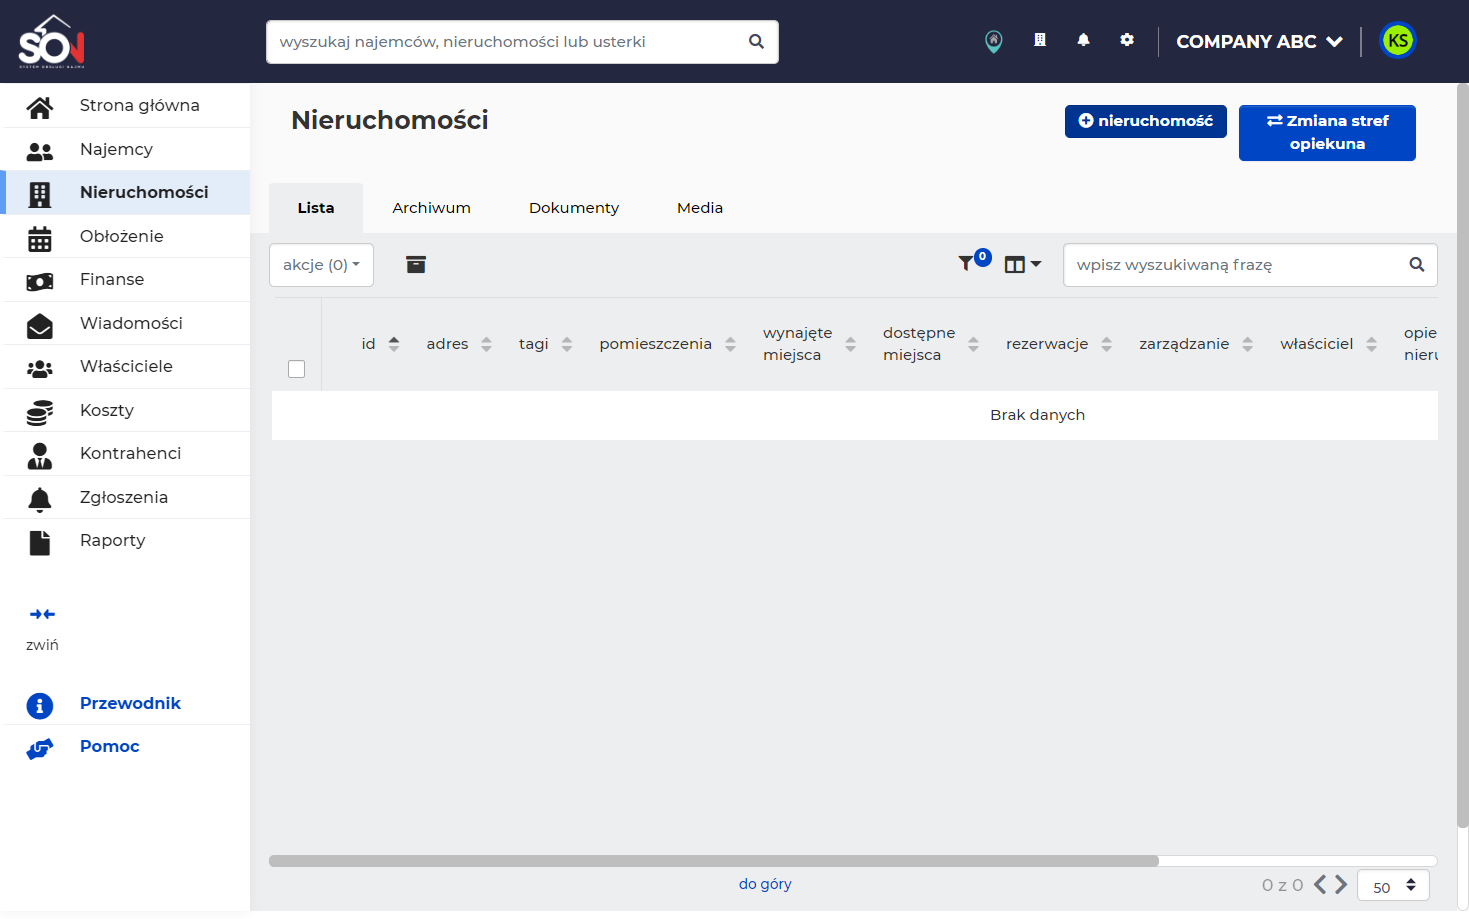This screenshot has height=919, width=1469.
Task: Open notifications bell icon
Action: [1083, 40]
